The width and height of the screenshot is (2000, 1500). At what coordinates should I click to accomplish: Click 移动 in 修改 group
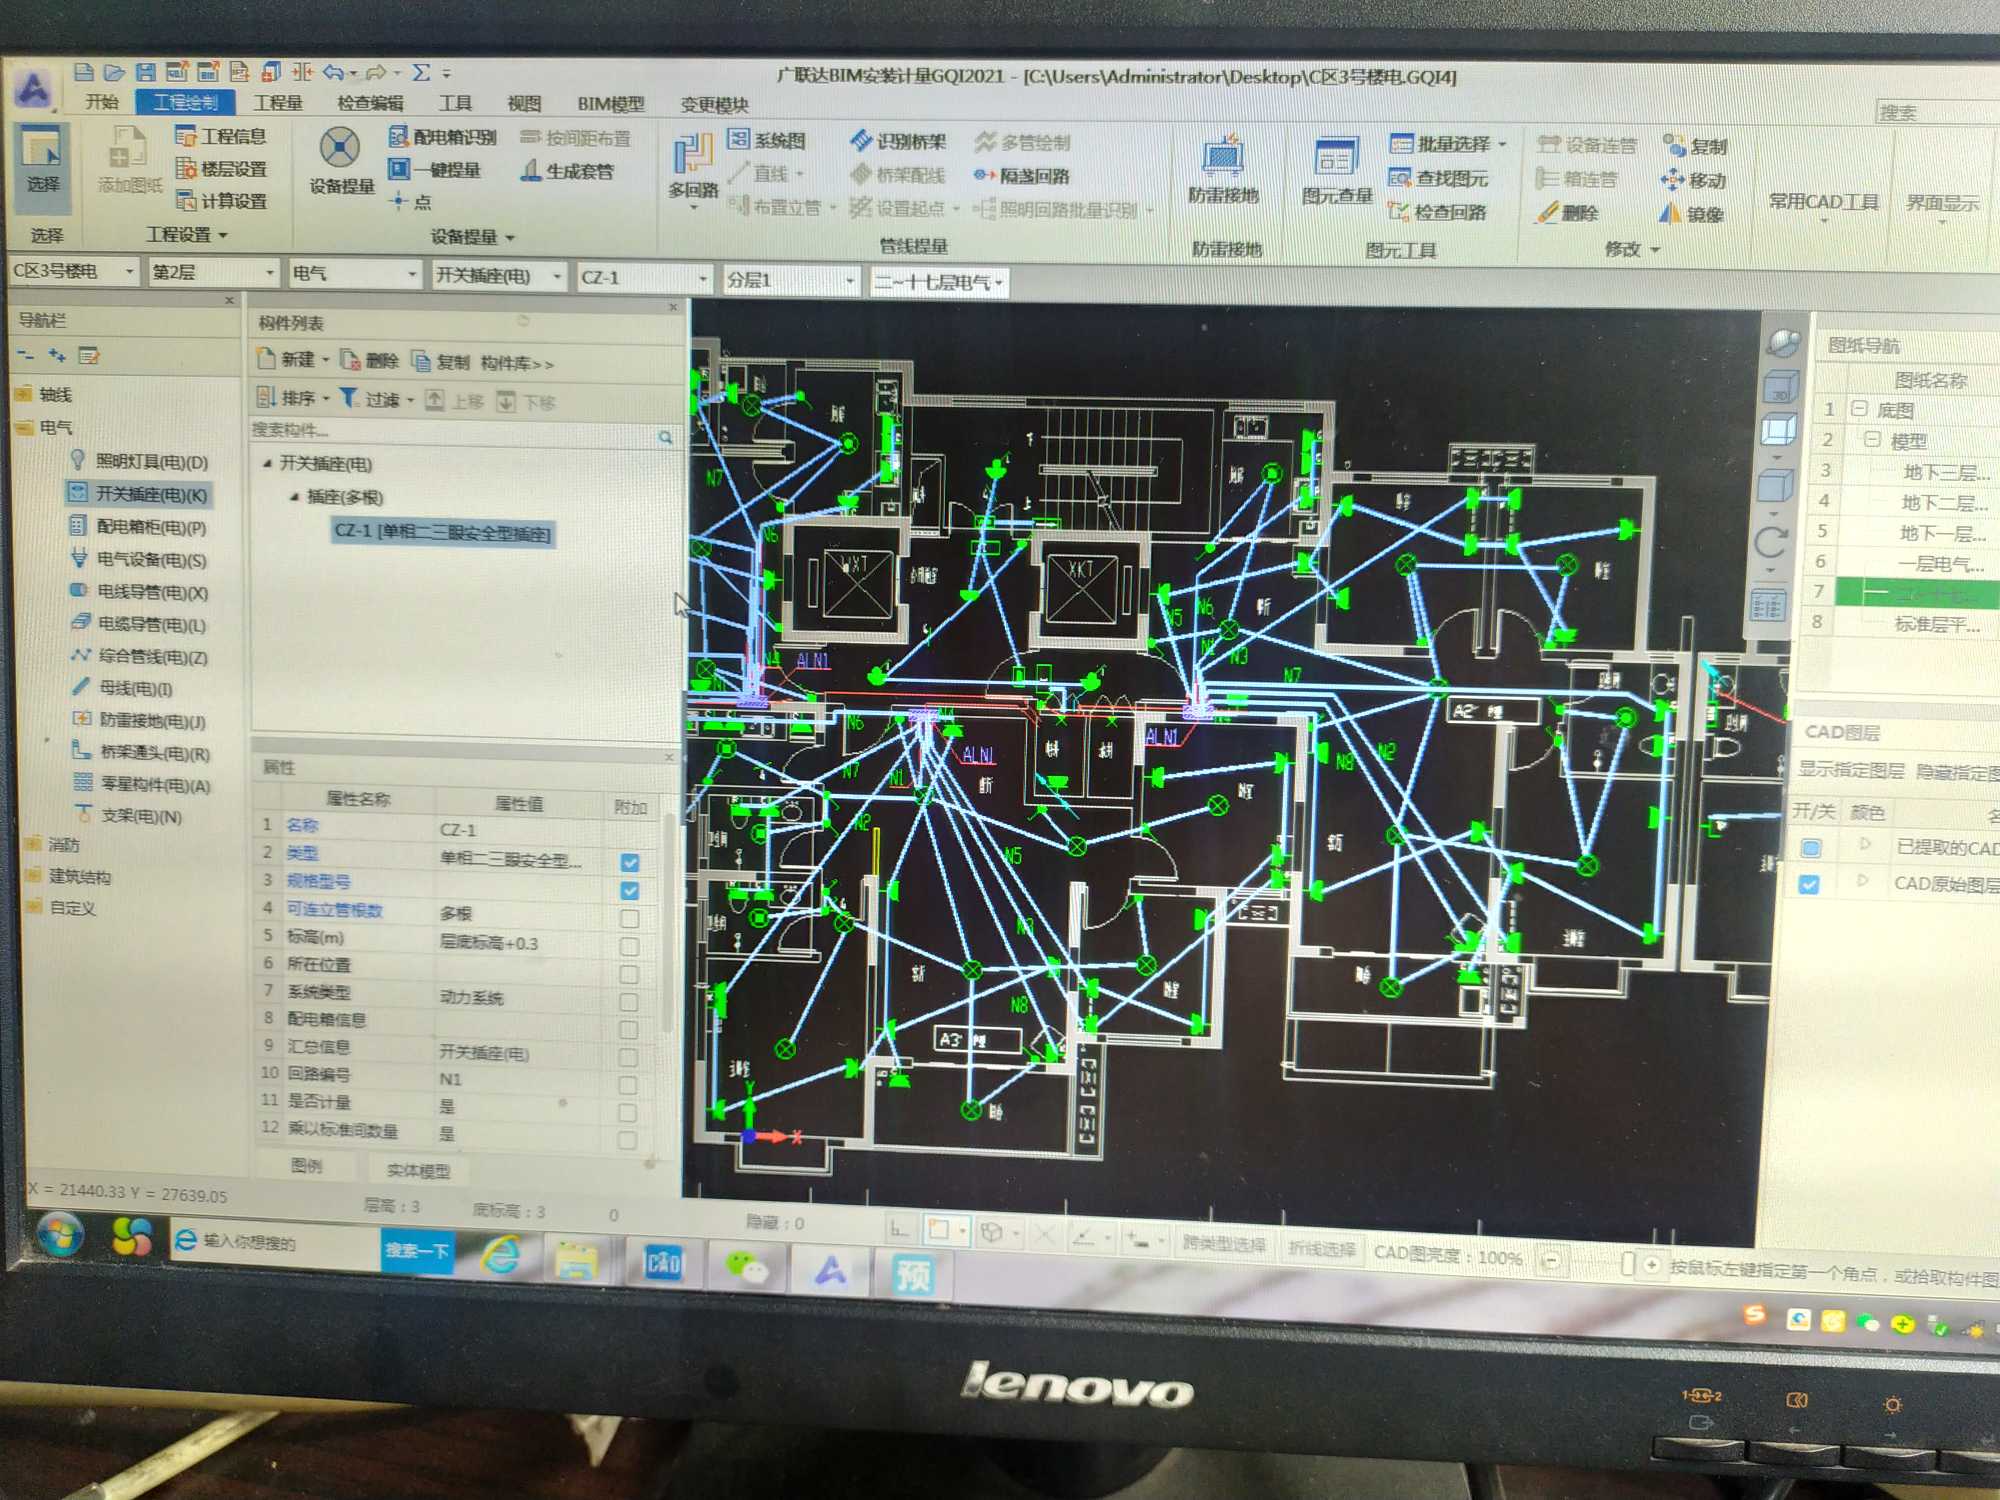click(1692, 180)
